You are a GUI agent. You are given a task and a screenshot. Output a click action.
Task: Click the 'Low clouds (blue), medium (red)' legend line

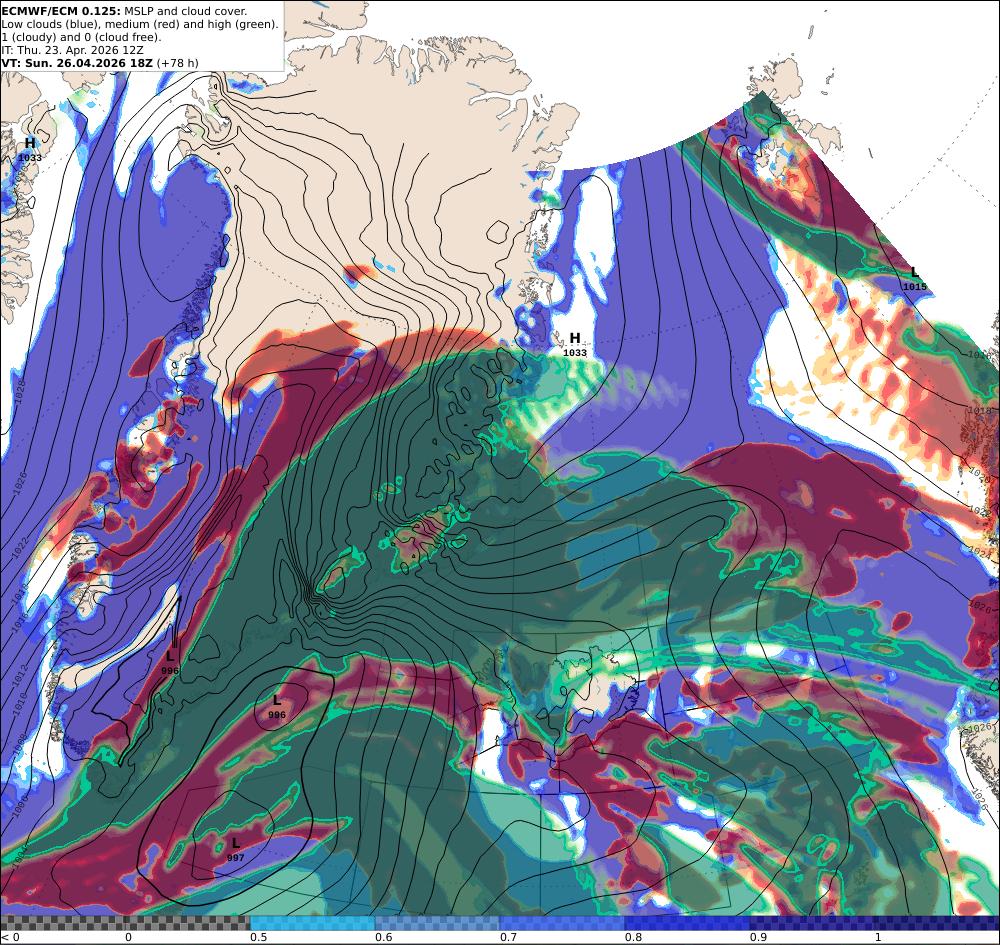[x=140, y=24]
